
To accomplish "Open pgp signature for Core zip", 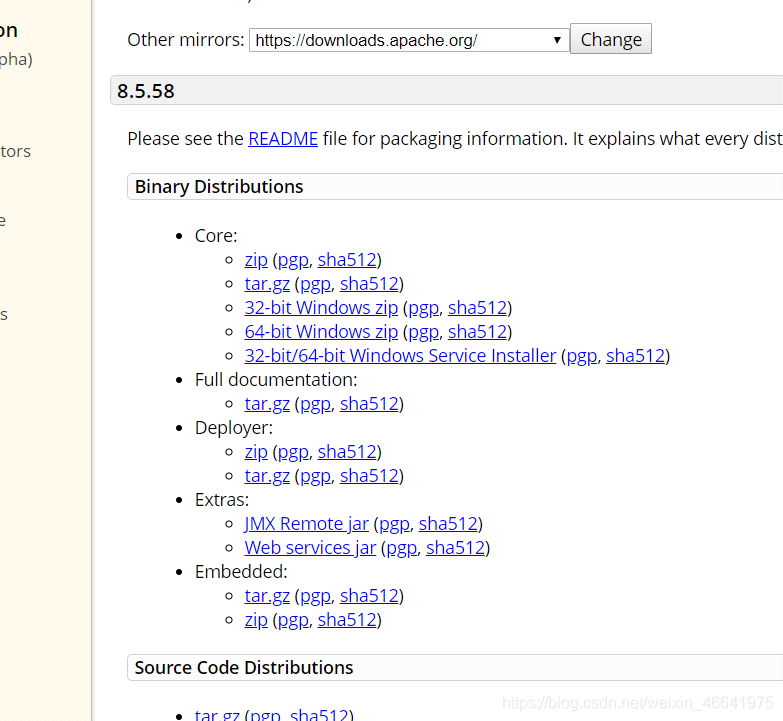I will pos(293,260).
